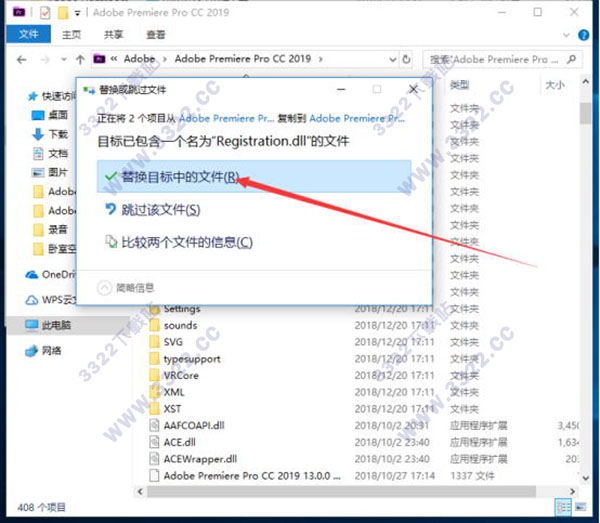Click horizontal scrollbar right arrow

coord(572,492)
